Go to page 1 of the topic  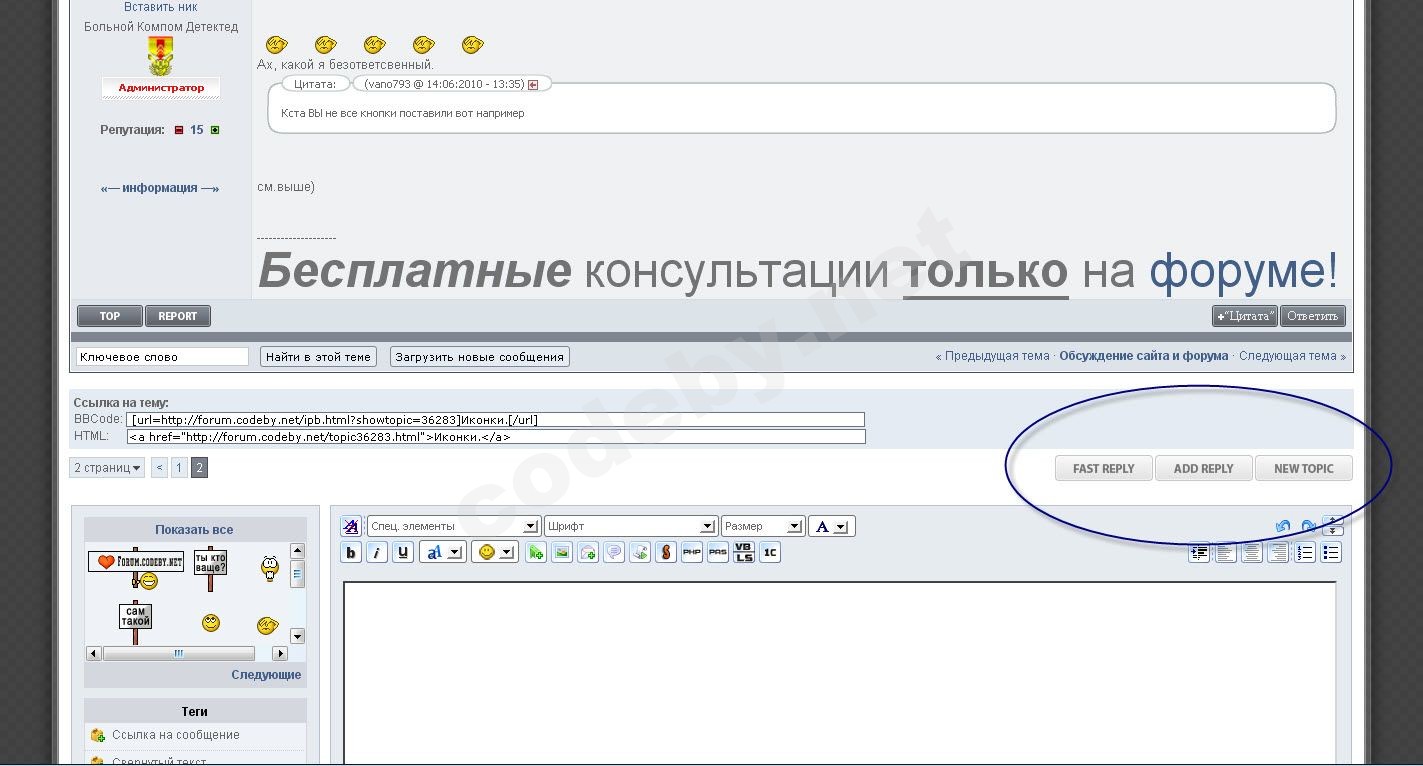179,468
